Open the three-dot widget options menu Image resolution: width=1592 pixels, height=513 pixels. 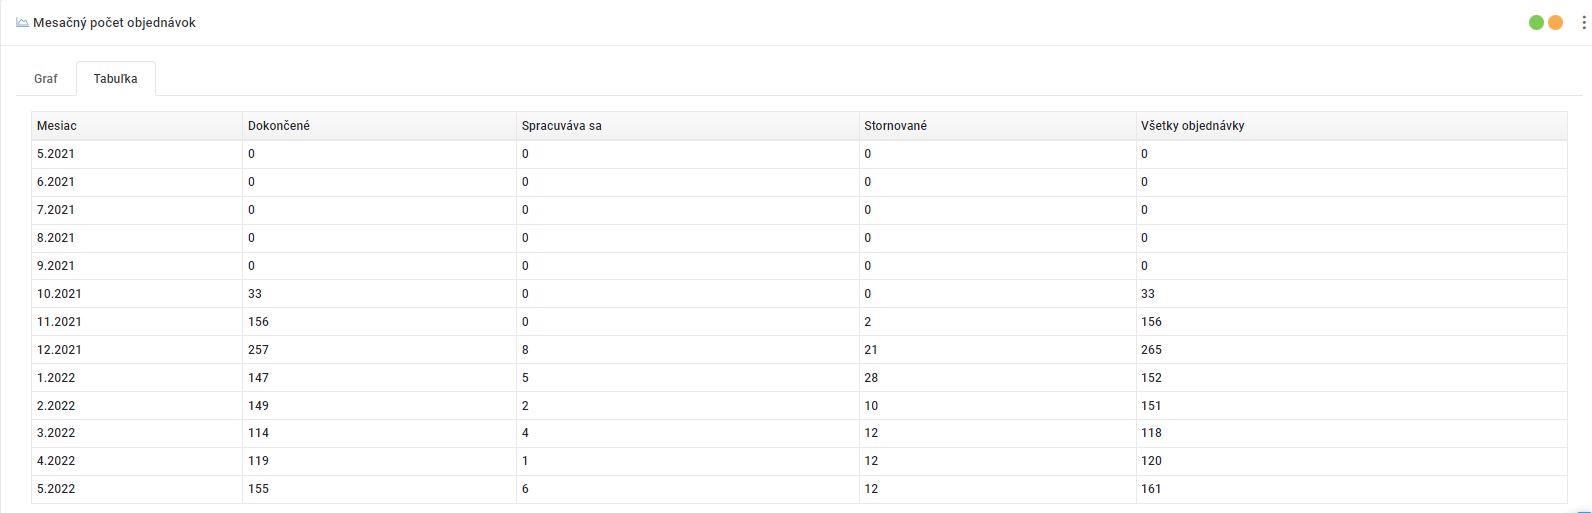pyautogui.click(x=1583, y=22)
